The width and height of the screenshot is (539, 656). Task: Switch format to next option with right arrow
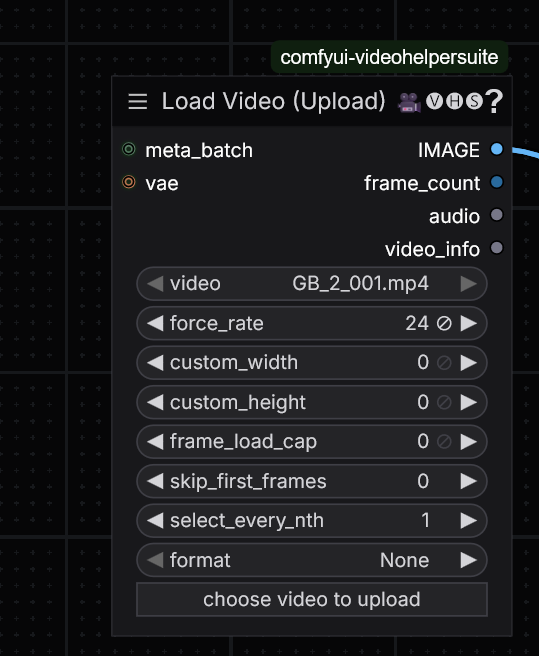coord(469,560)
